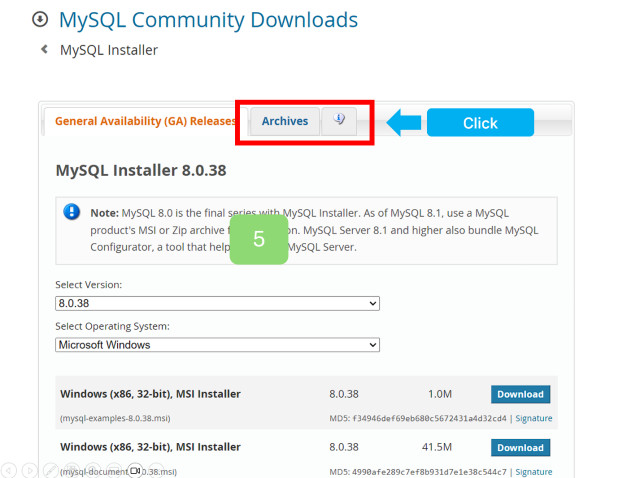
Task: Click the blue exclamation note icon
Action: (x=71, y=212)
